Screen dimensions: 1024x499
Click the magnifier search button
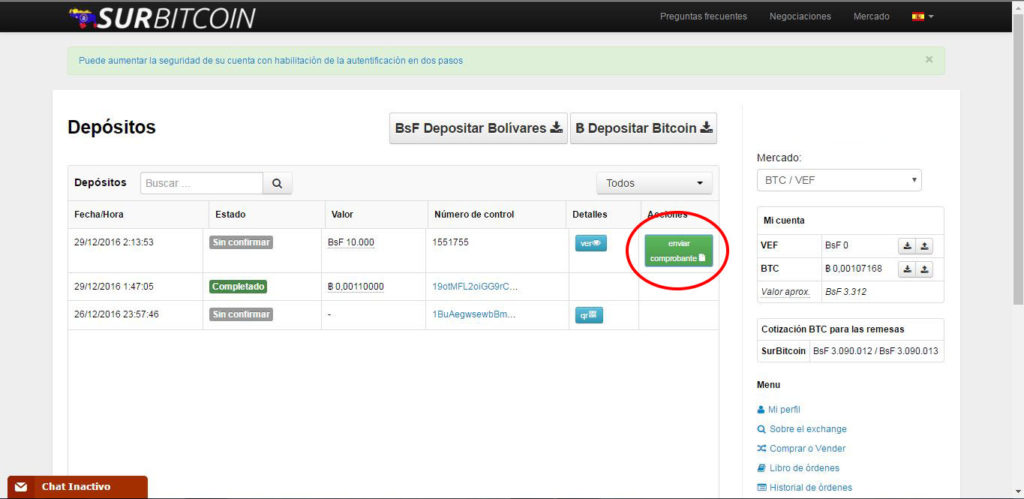pos(278,184)
